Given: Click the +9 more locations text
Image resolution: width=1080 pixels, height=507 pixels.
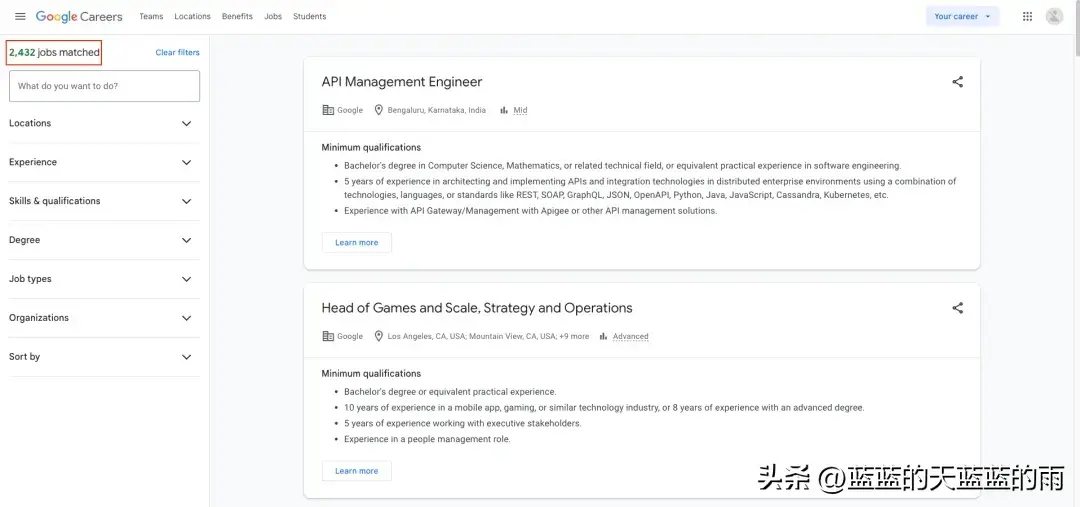Looking at the screenshot, I should coord(573,337).
